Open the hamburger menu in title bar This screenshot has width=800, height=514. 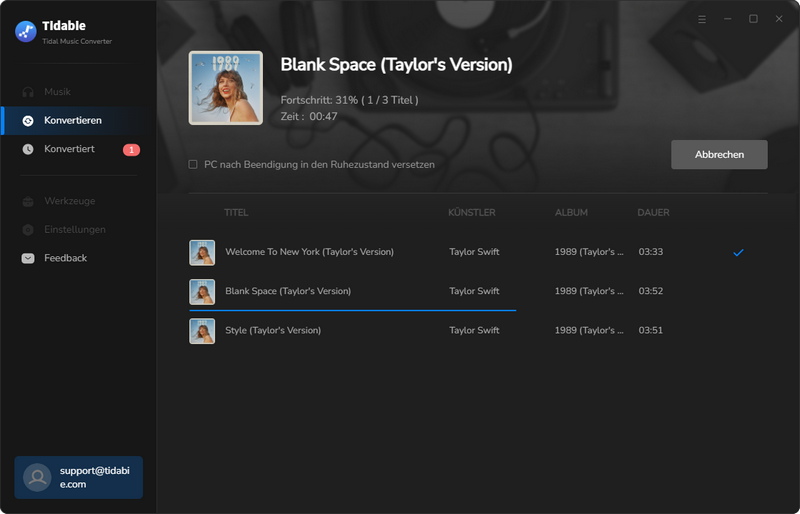(x=702, y=19)
